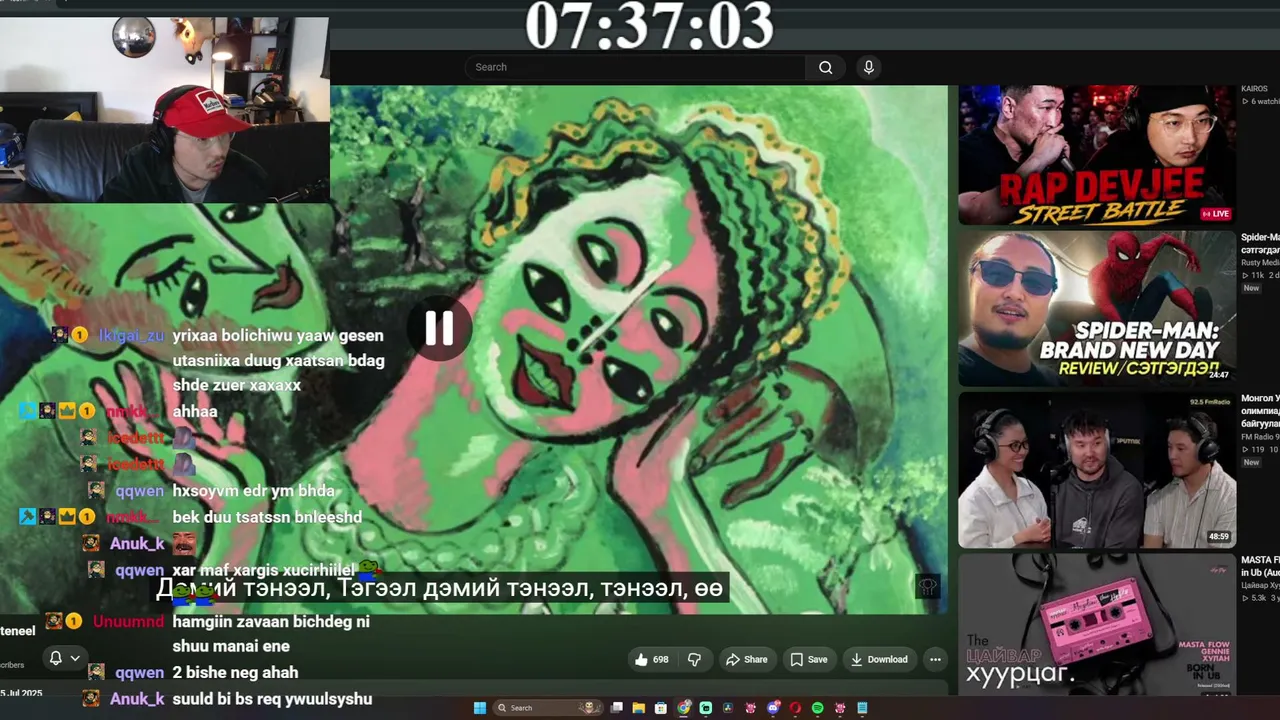
Task: Click the webcam overlay of the streamer
Action: (x=164, y=110)
